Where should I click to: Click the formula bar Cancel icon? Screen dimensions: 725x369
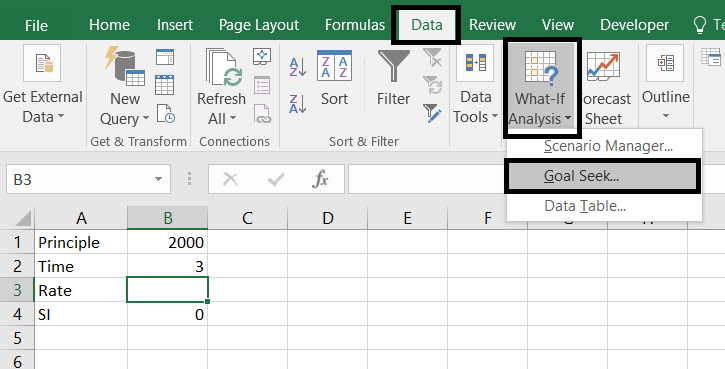pos(230,179)
